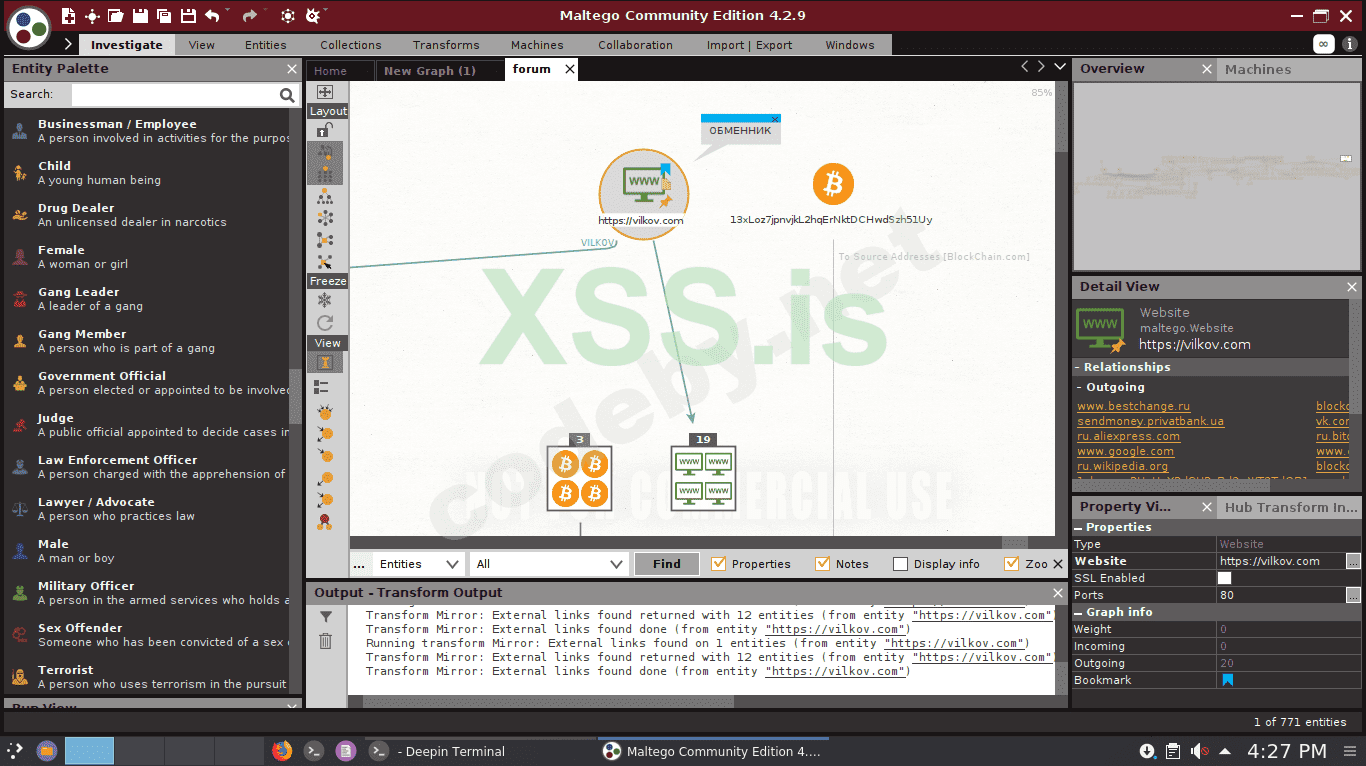1366x766 pixels.
Task: Select the https://vilkov.com website node
Action: click(643, 194)
